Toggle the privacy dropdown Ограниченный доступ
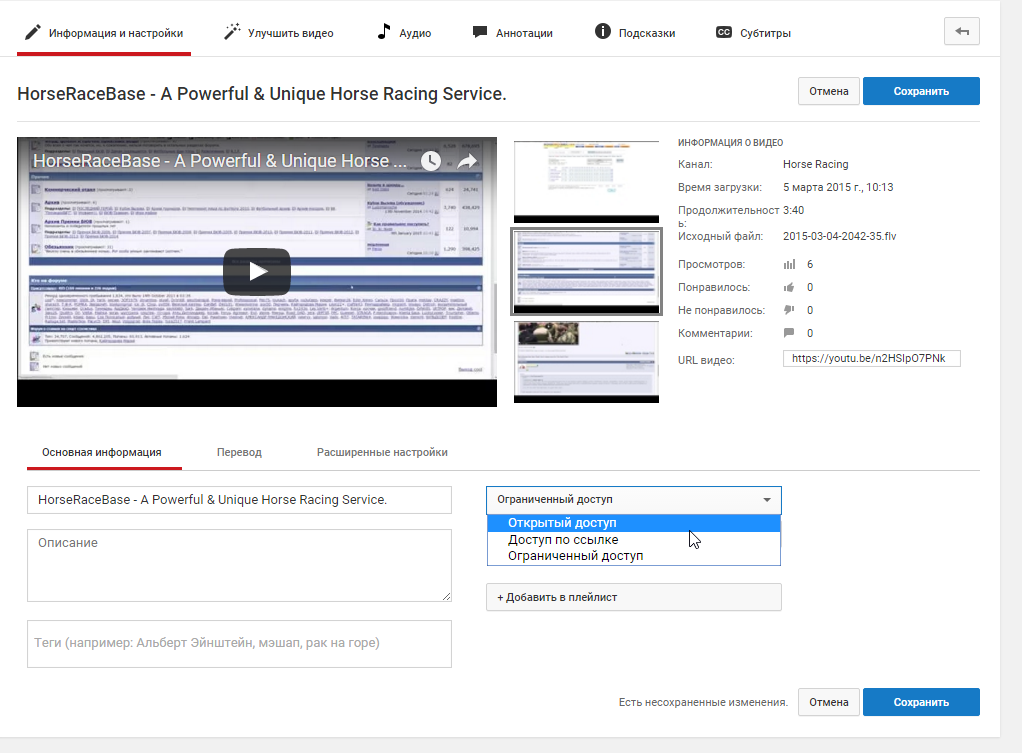Screen dimensions: 1022x753 [634, 500]
